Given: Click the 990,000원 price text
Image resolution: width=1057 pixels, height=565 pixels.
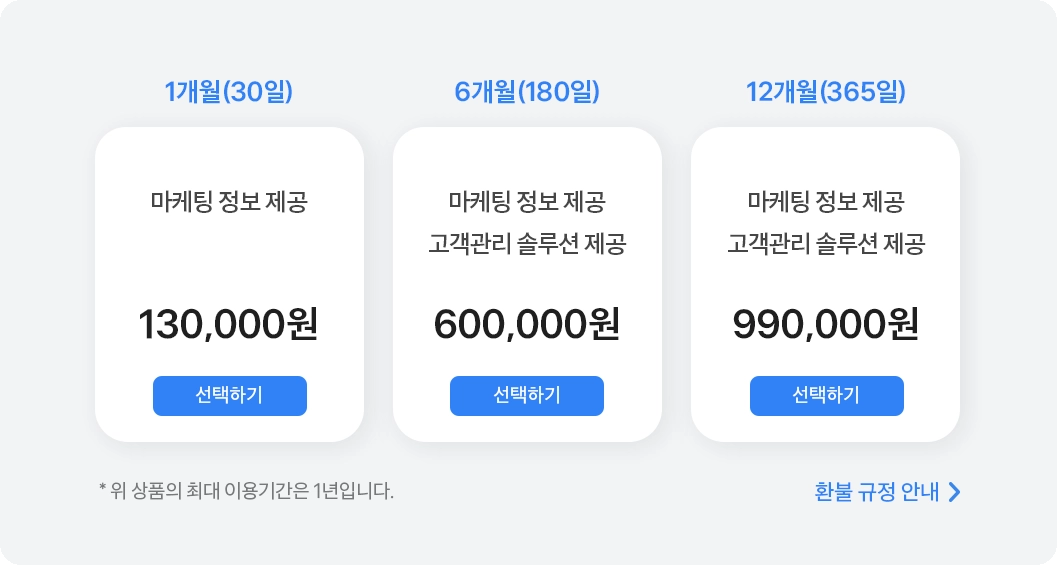Looking at the screenshot, I should 825,324.
